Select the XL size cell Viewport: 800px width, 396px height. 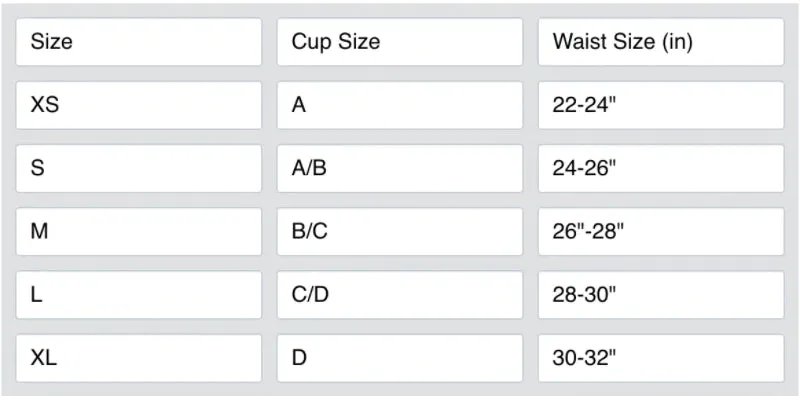click(138, 358)
